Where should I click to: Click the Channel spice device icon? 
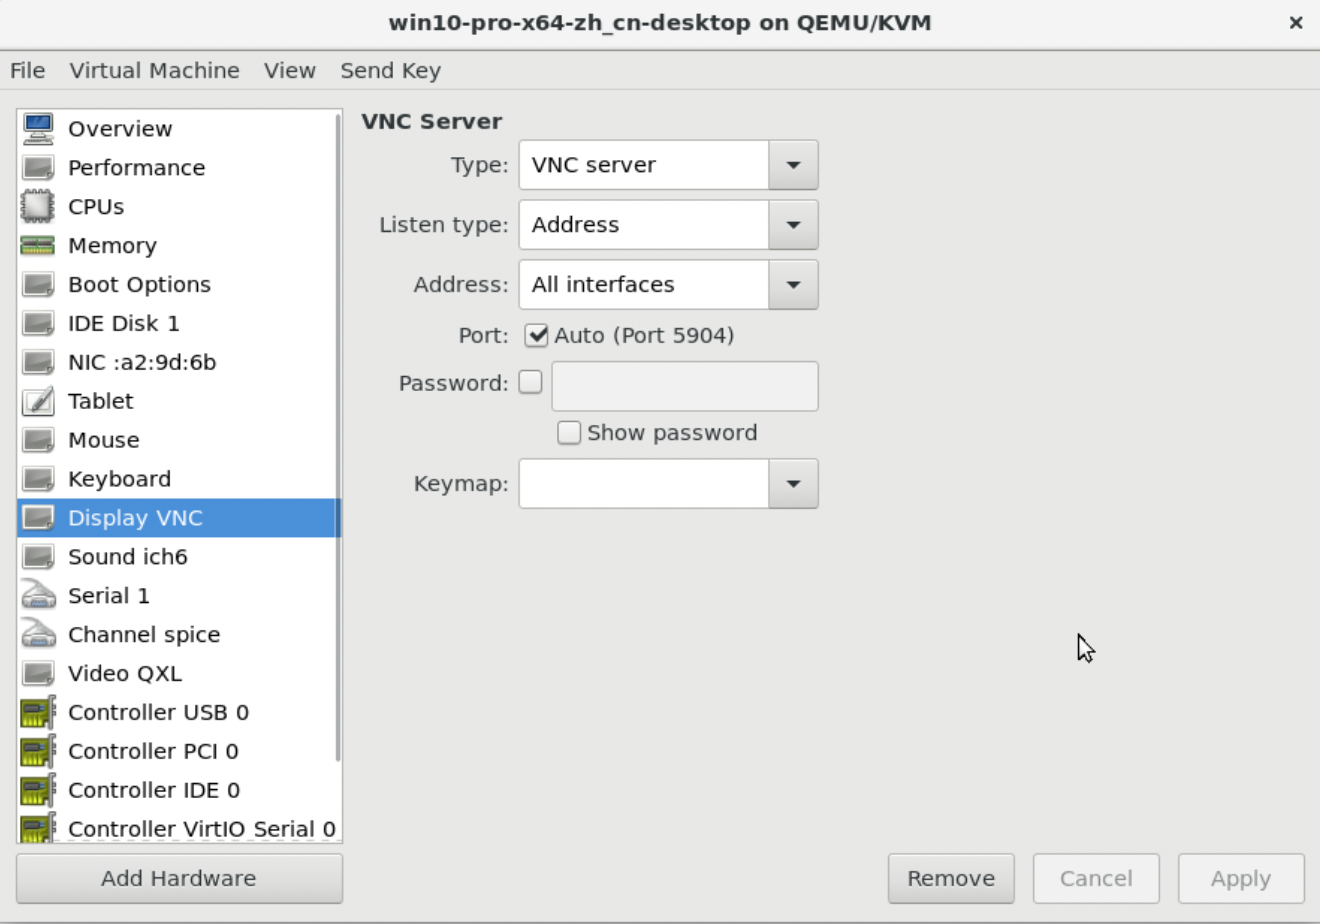pyautogui.click(x=38, y=635)
